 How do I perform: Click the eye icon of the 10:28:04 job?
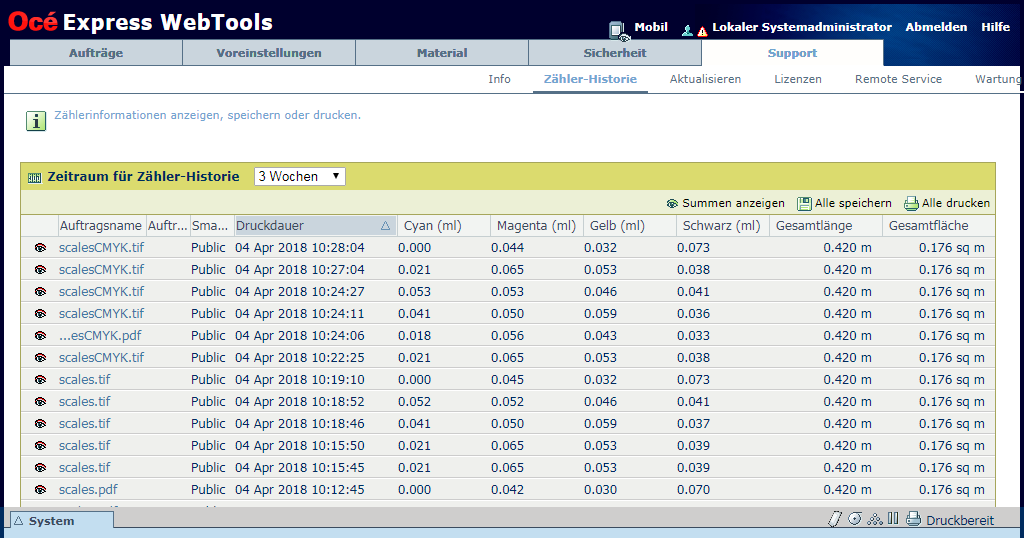point(40,248)
